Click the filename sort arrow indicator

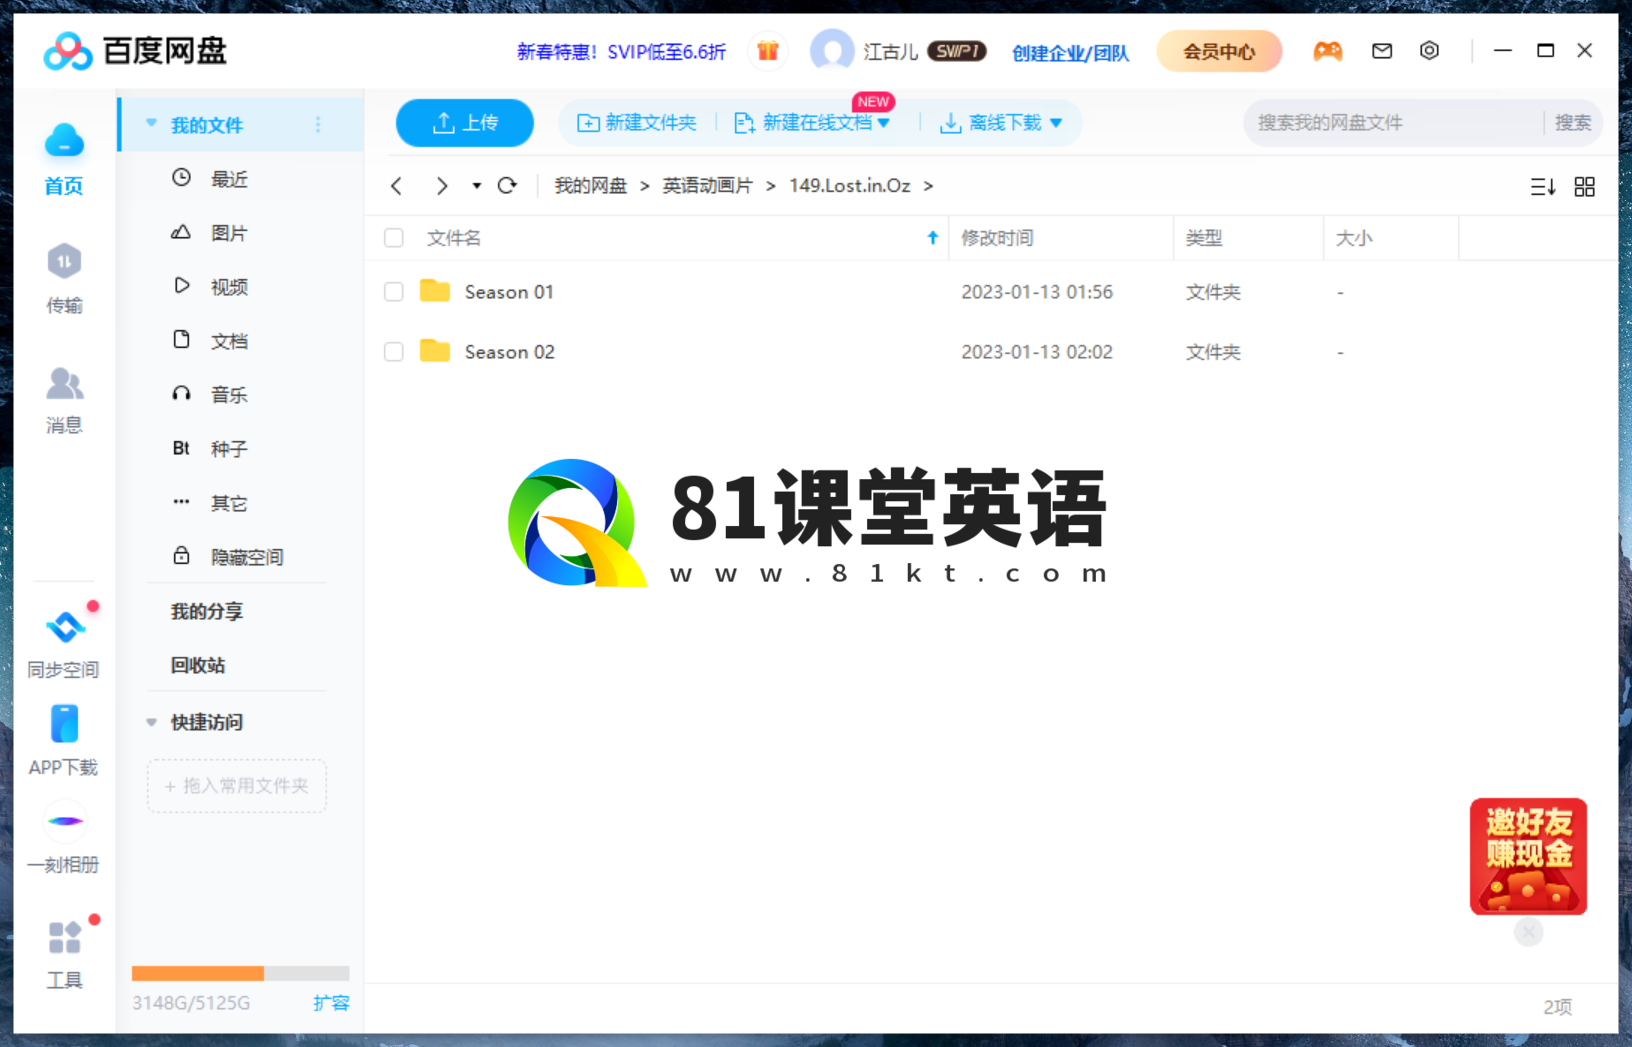point(933,238)
